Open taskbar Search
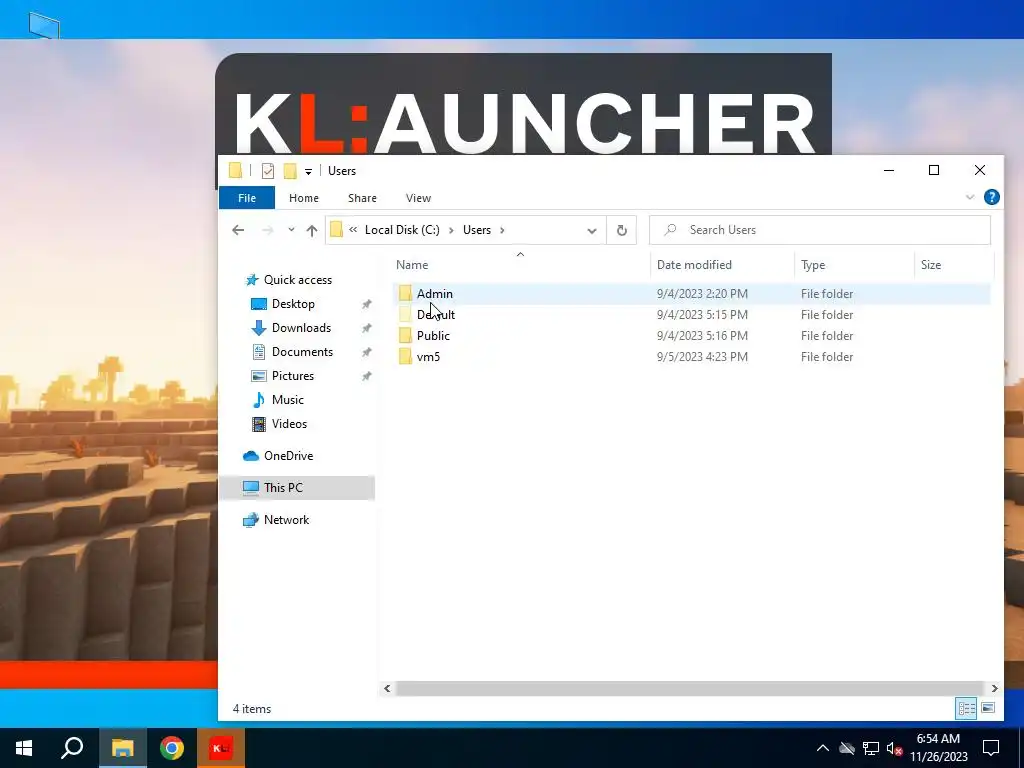This screenshot has width=1024, height=768. tap(72, 748)
